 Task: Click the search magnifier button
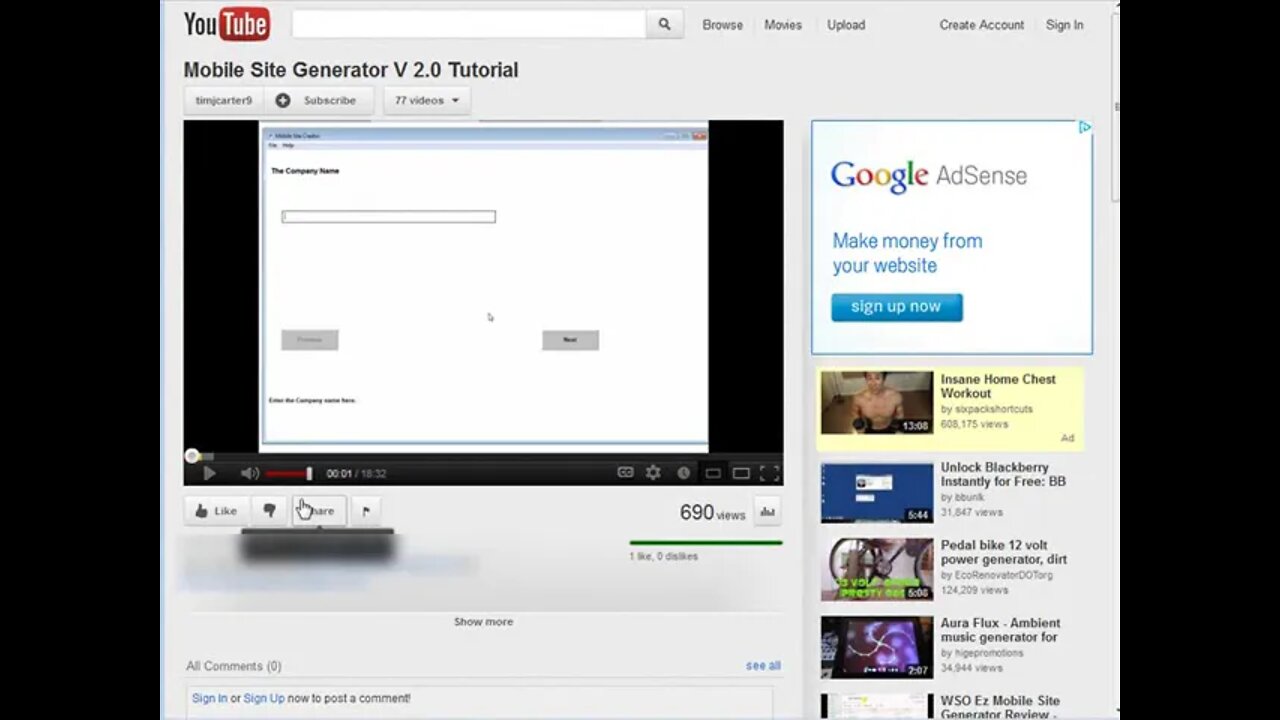pos(664,25)
